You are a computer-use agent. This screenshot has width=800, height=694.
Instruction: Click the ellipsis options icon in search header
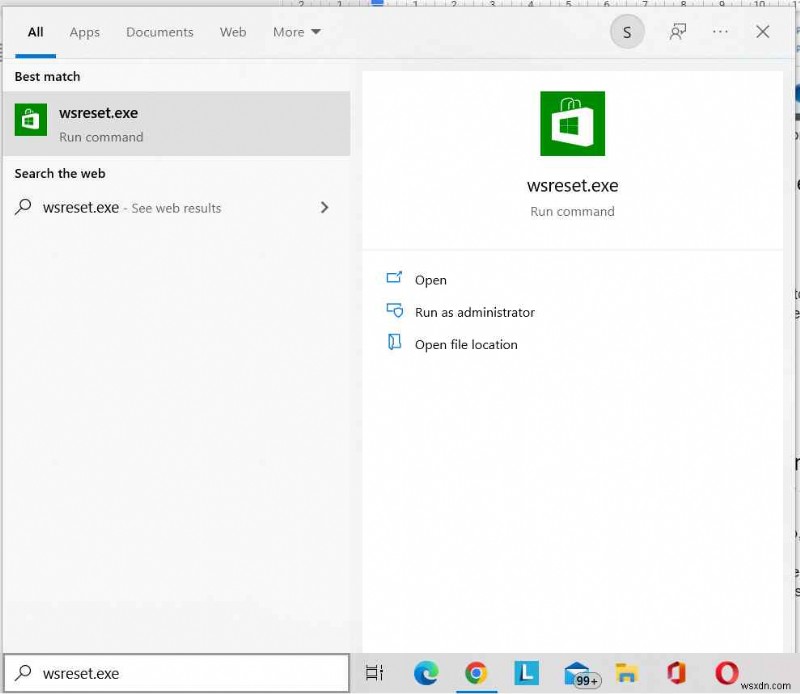pyautogui.click(x=720, y=31)
